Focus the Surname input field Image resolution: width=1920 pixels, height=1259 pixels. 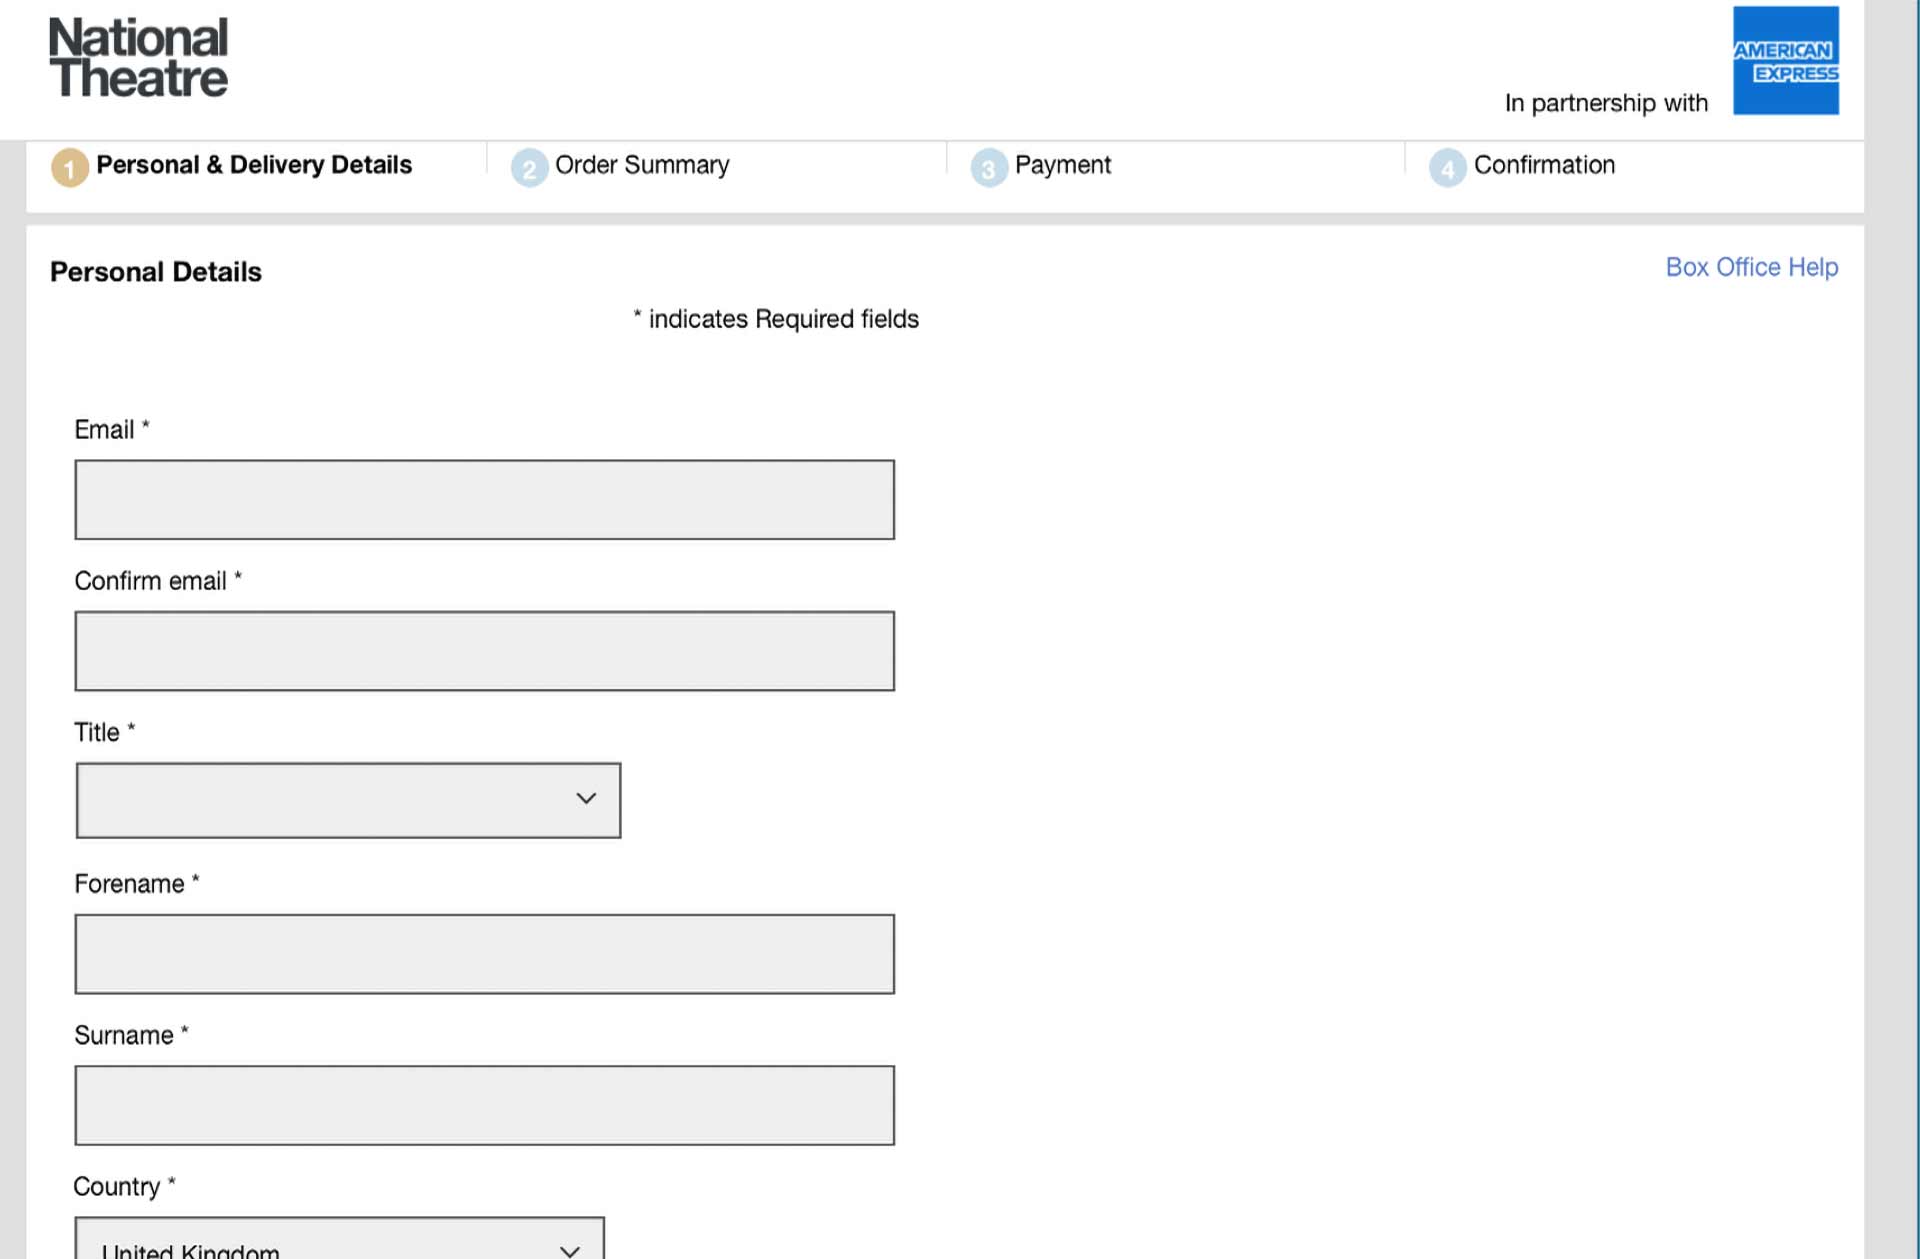click(485, 1105)
